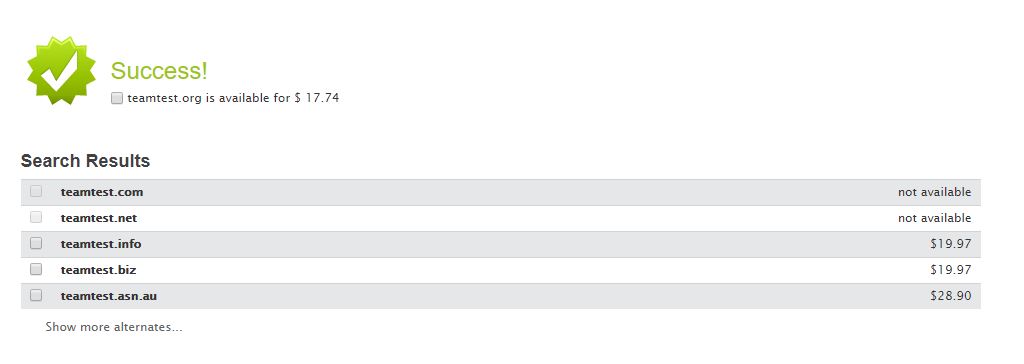
Task: Select the teamtest.net row checkbox
Action: 36,217
